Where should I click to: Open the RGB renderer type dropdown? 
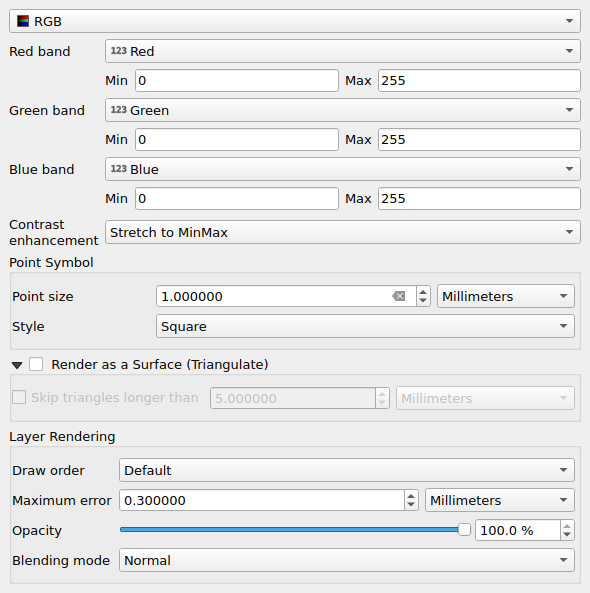pos(295,21)
